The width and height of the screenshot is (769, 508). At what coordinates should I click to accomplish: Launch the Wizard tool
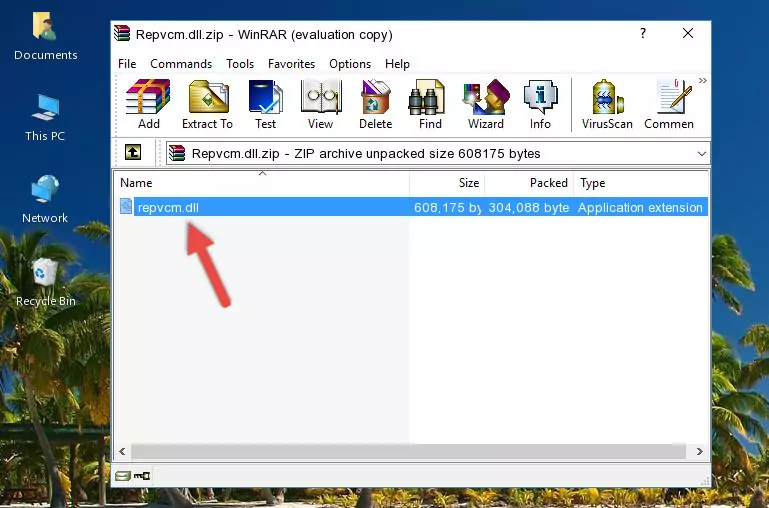486,104
